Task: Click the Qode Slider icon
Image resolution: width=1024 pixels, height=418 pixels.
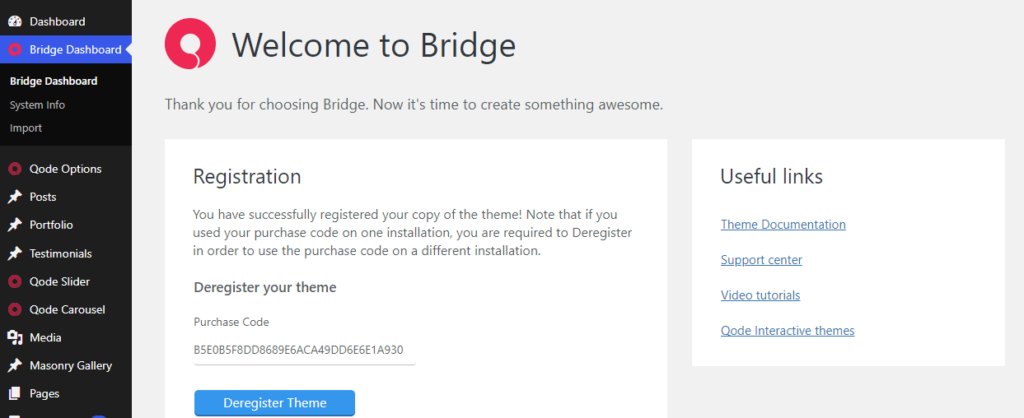Action: [14, 282]
